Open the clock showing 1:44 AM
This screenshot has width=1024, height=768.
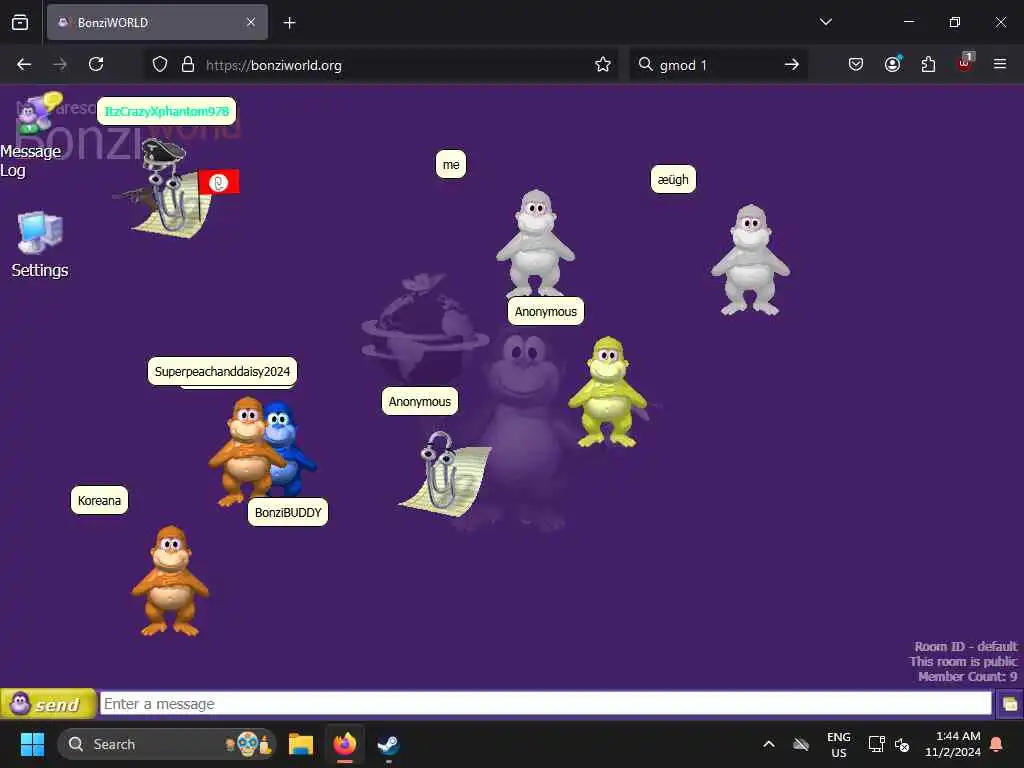coord(953,744)
